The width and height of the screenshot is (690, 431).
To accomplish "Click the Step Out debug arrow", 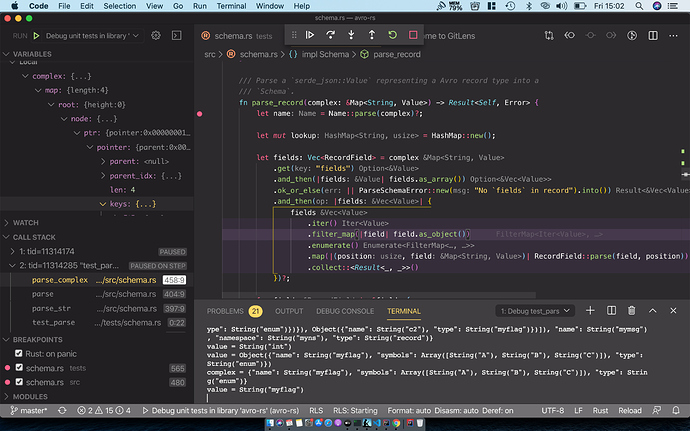I will coord(372,35).
